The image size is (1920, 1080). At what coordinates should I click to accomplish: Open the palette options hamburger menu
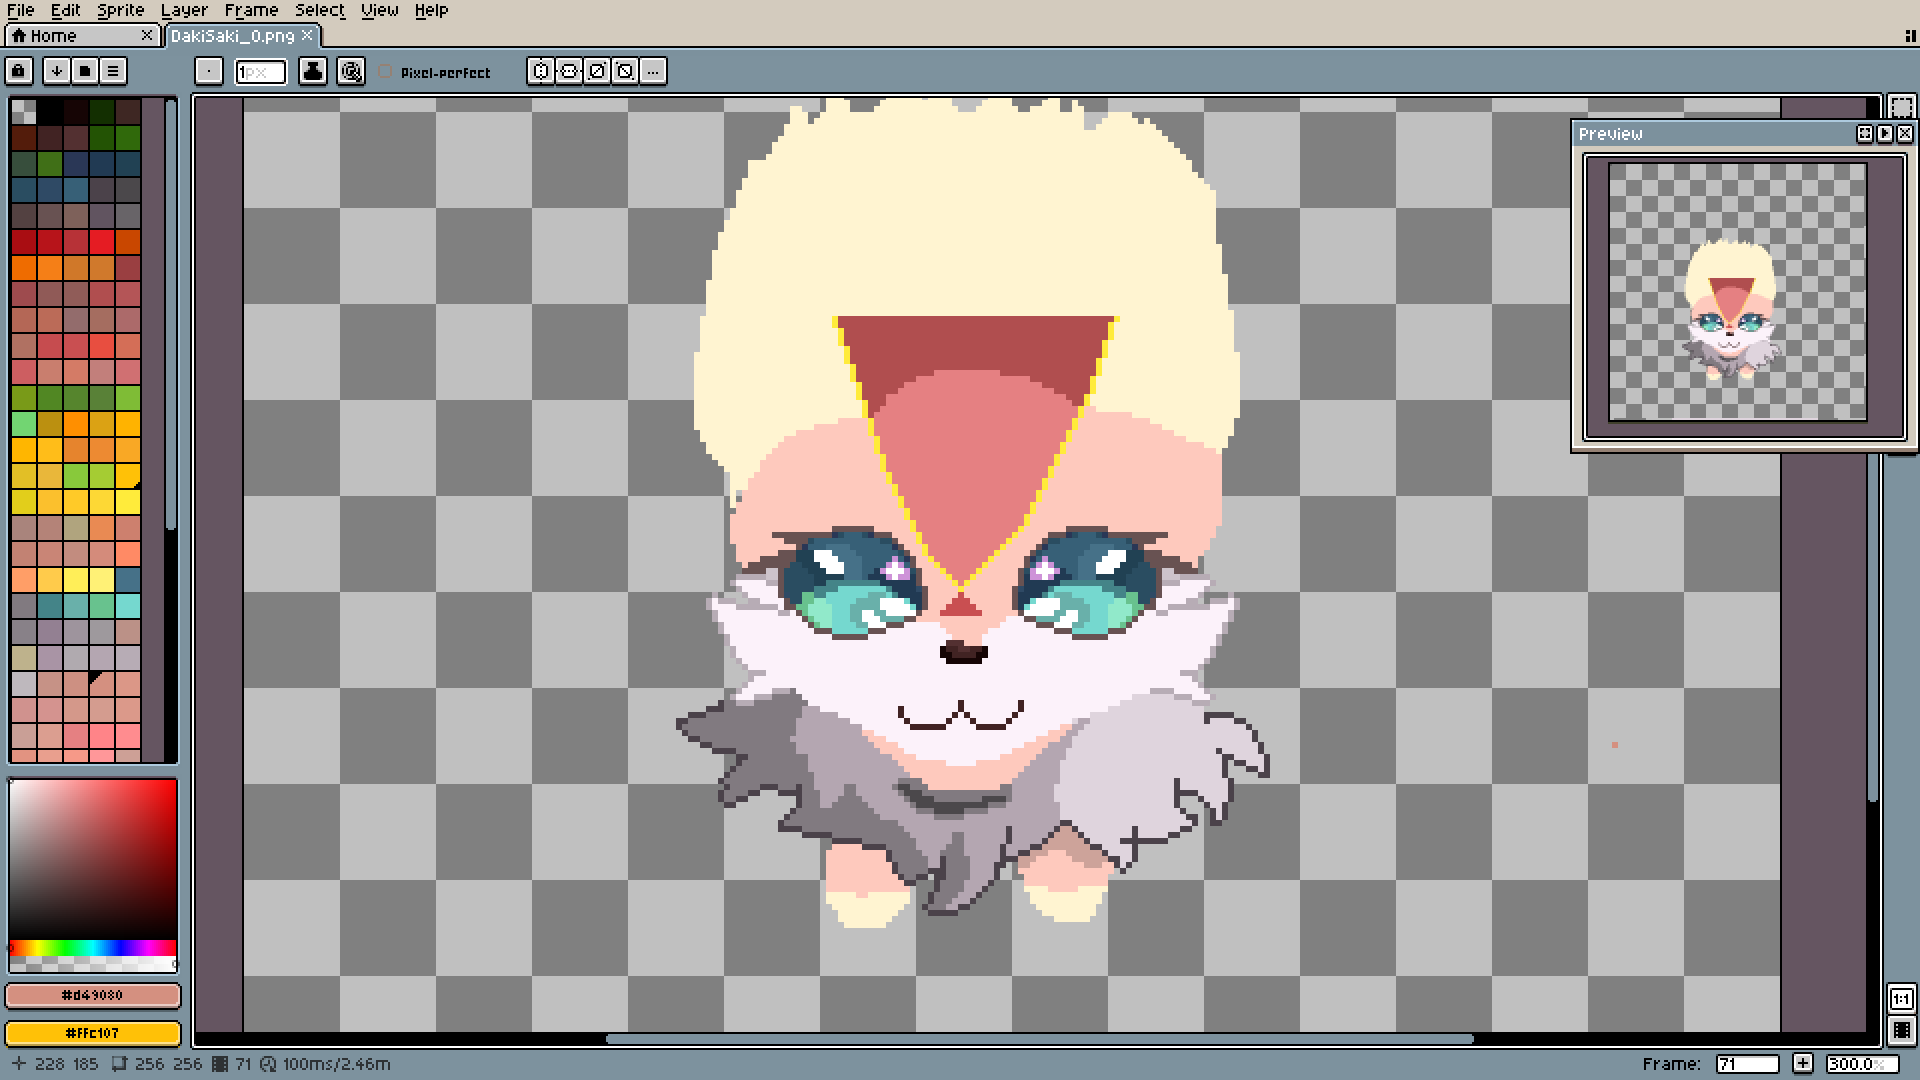(x=113, y=71)
